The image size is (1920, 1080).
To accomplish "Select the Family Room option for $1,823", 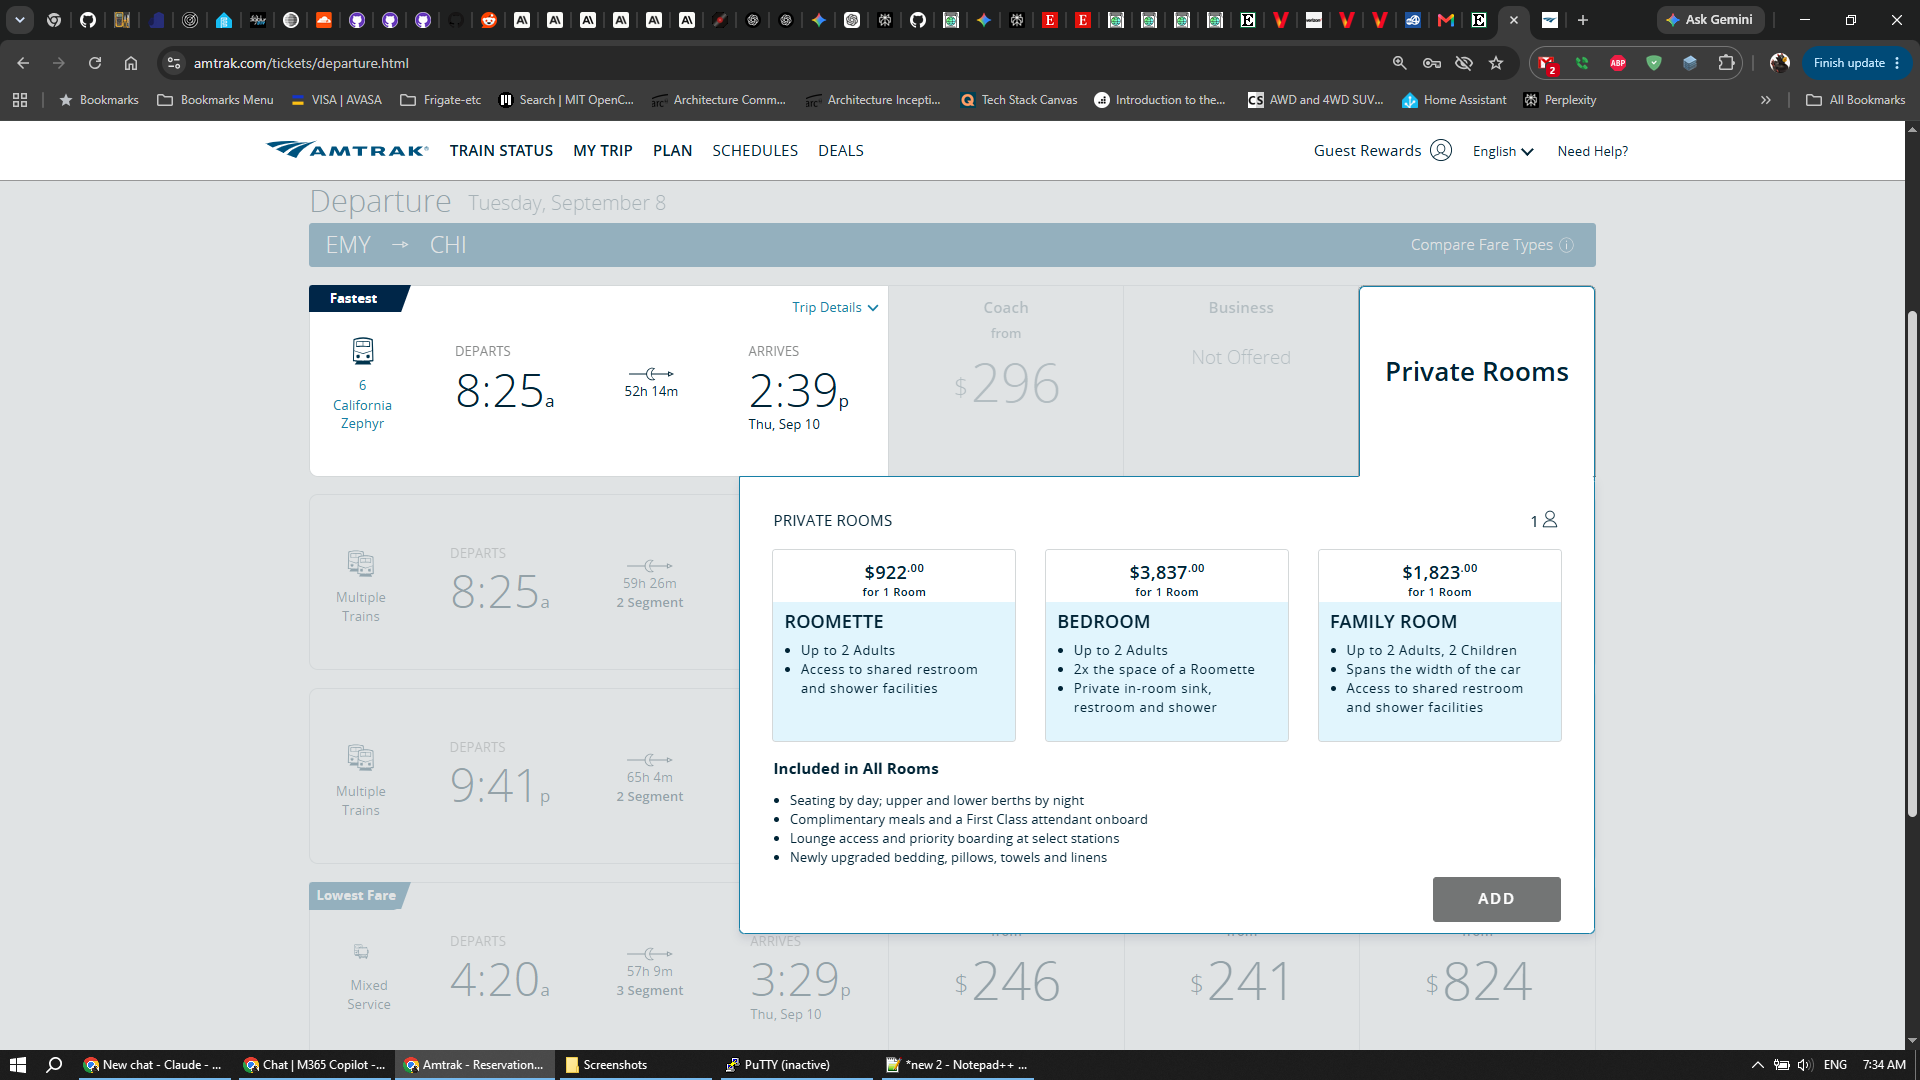I will coord(1440,645).
